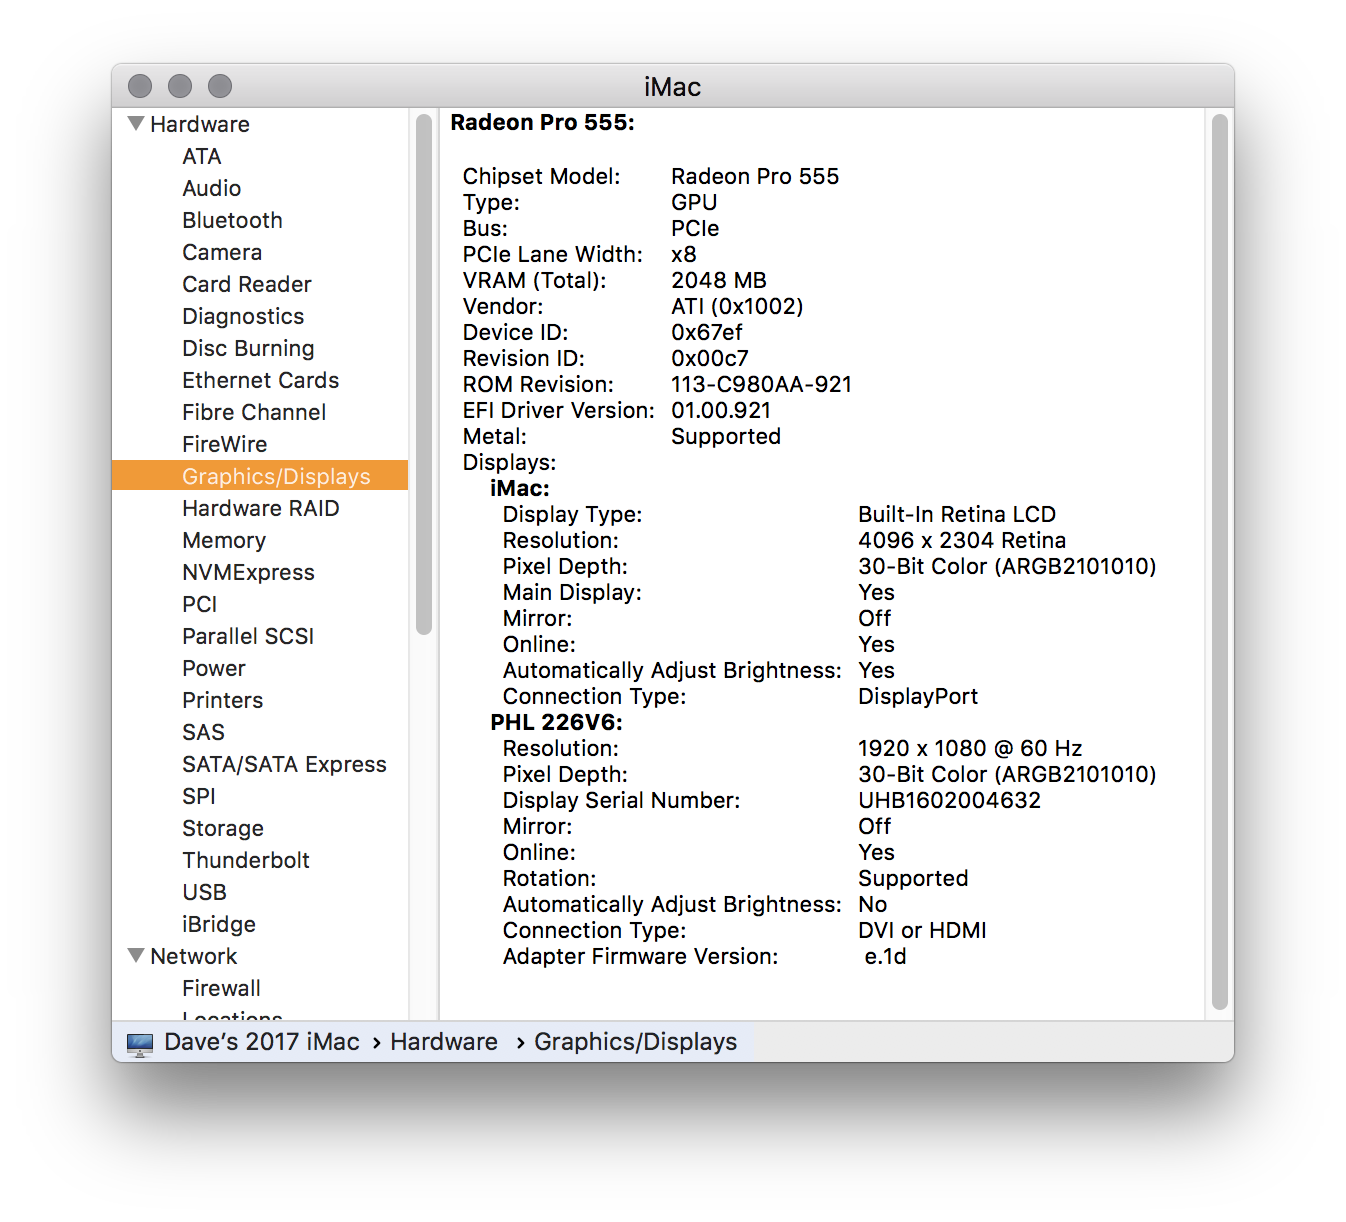Viewport: 1346px width, 1222px height.
Task: Click the resolution 1920 x 1080 @ 60 Hz
Action: click(x=970, y=748)
